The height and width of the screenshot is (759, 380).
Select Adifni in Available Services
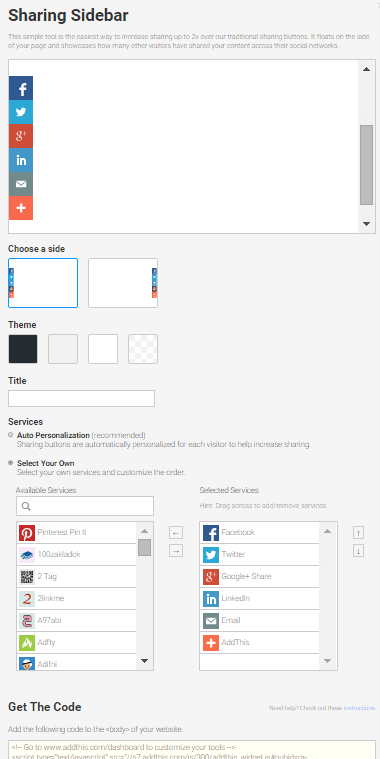77,662
